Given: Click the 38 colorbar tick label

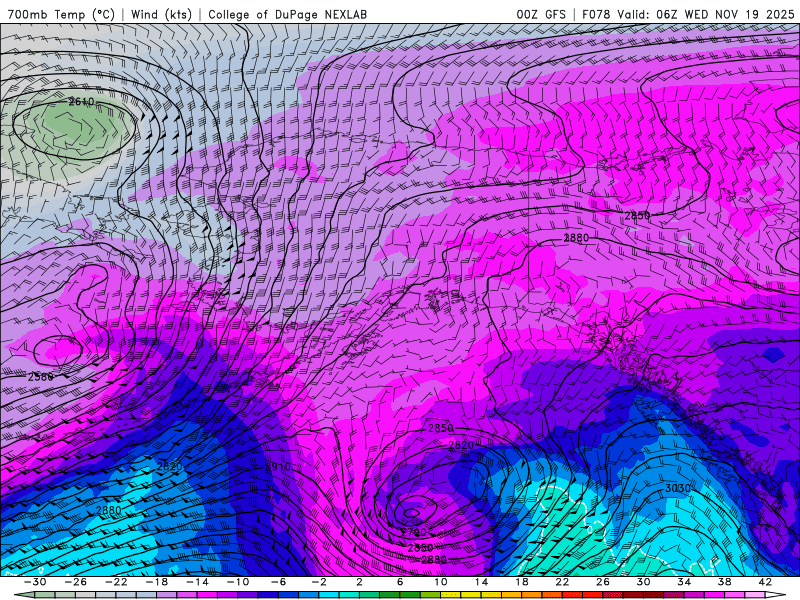Looking at the screenshot, I should (x=724, y=582).
